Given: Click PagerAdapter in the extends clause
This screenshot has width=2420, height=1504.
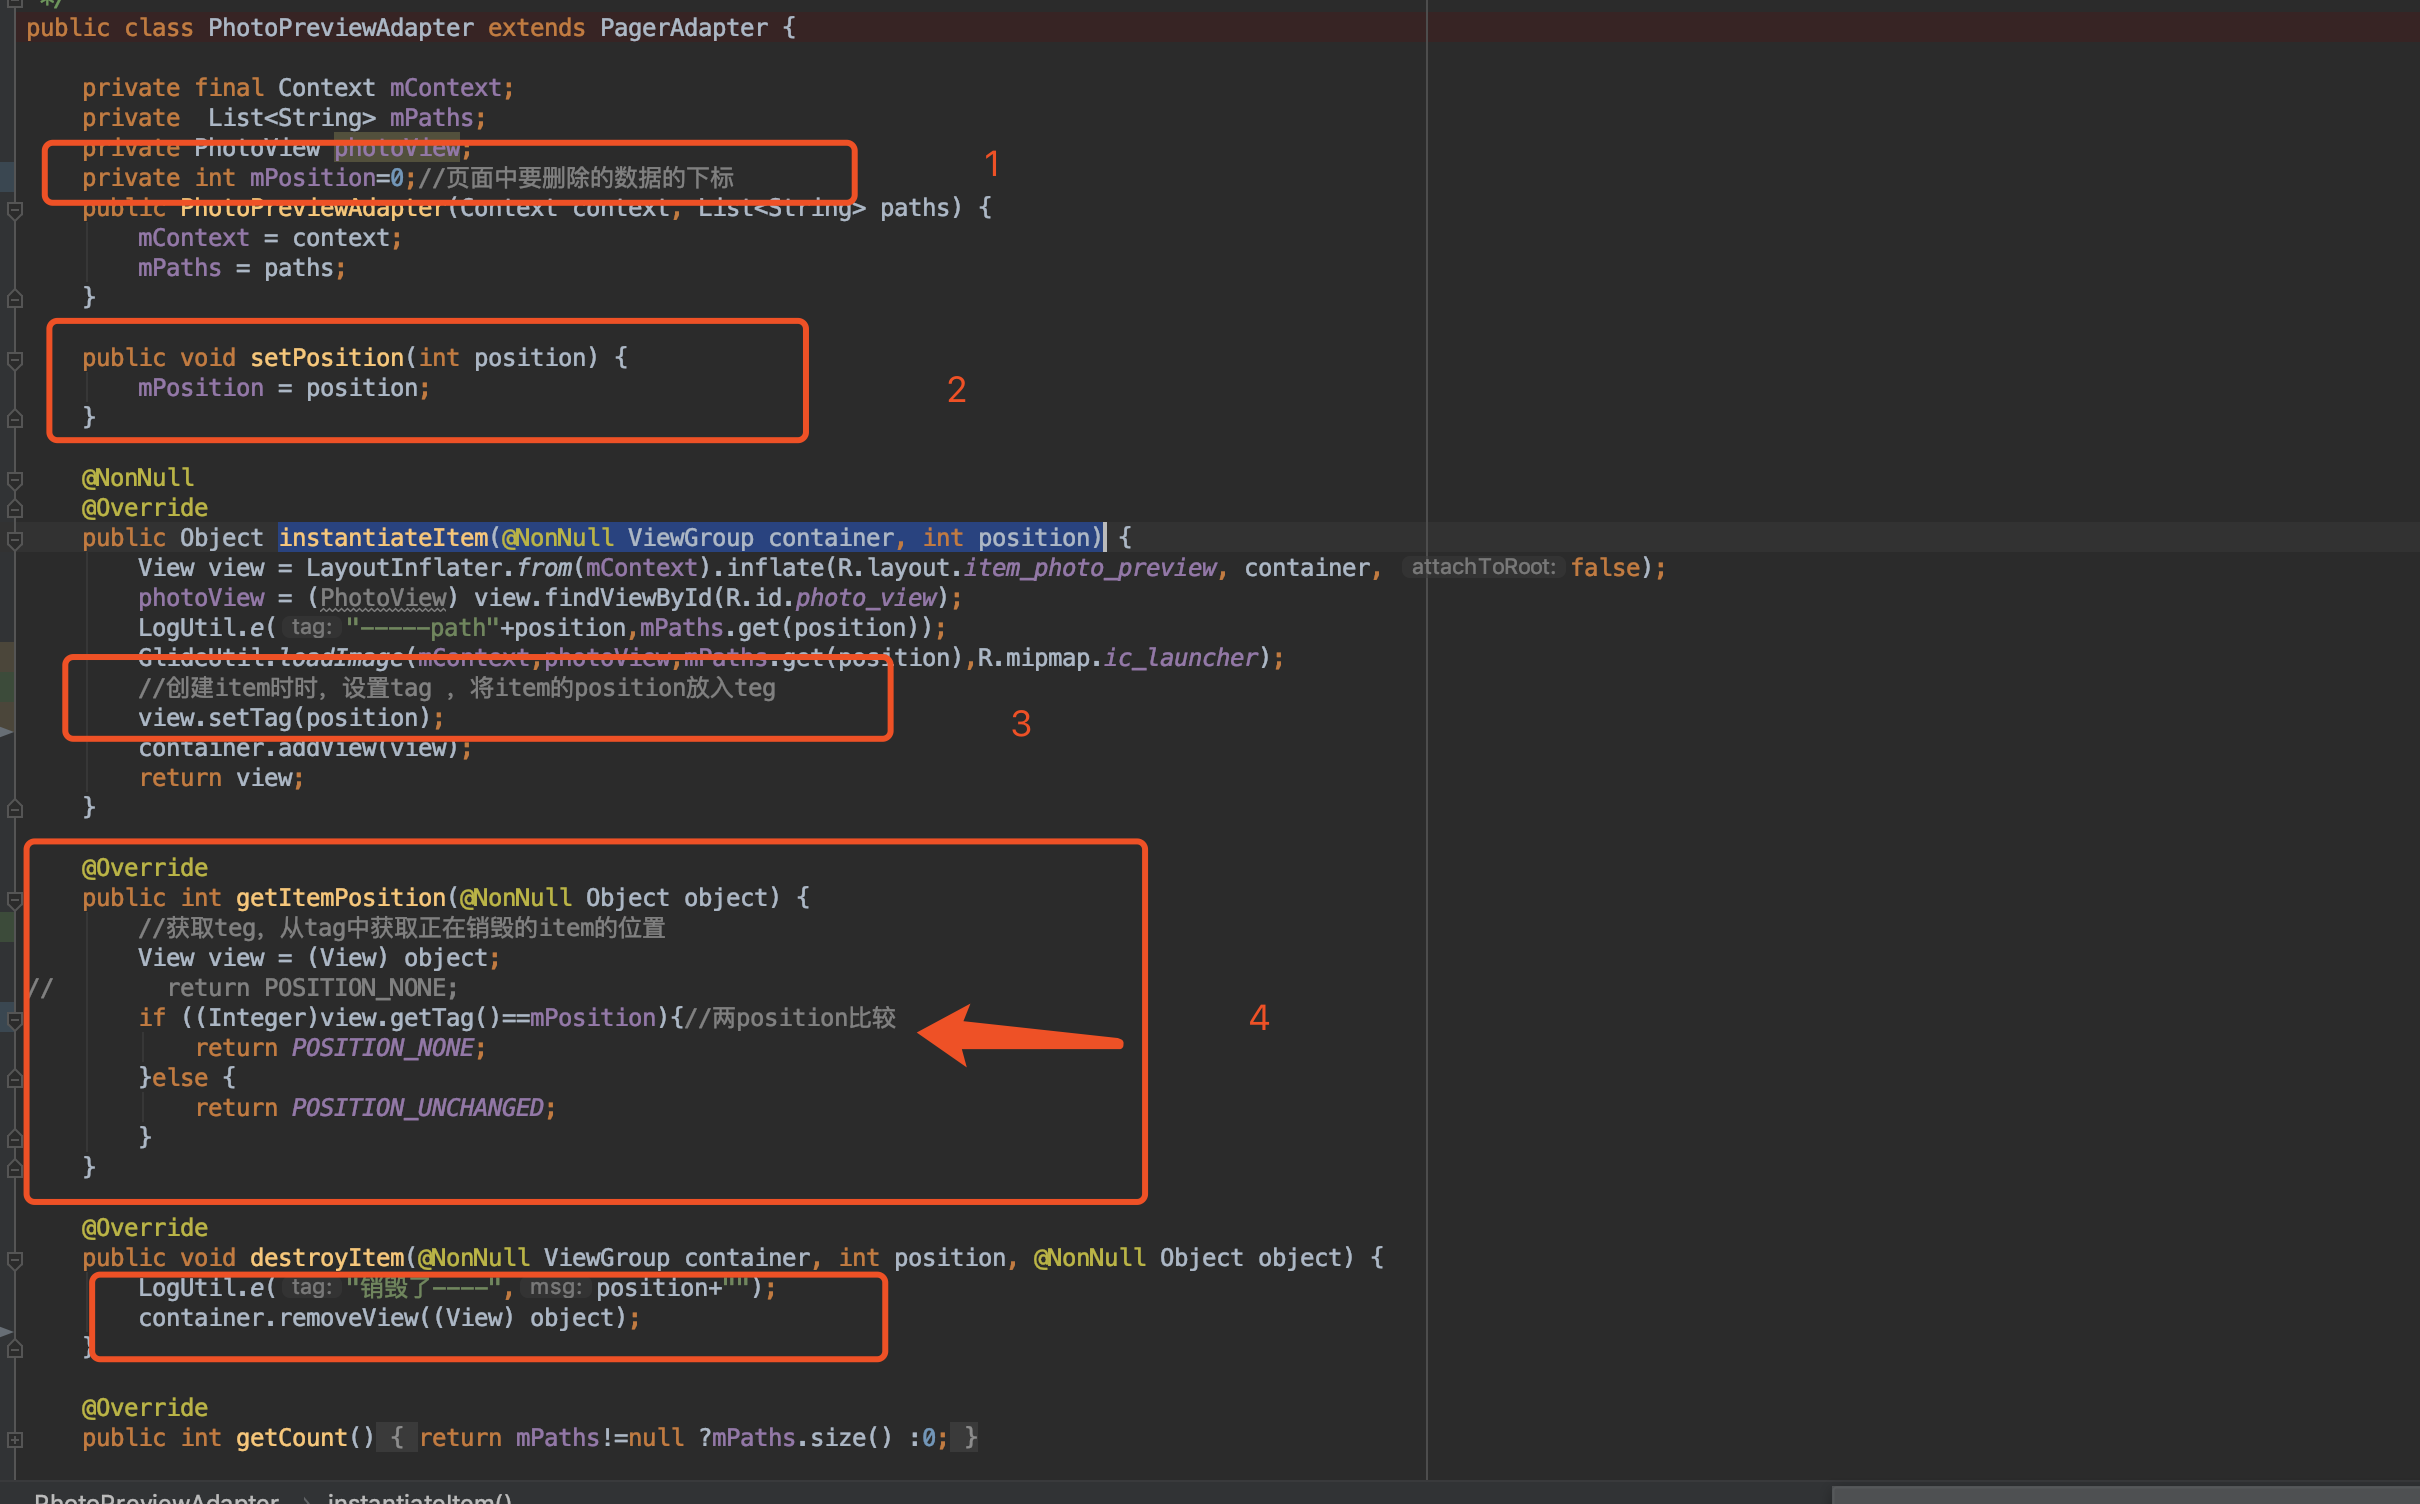Looking at the screenshot, I should (684, 27).
